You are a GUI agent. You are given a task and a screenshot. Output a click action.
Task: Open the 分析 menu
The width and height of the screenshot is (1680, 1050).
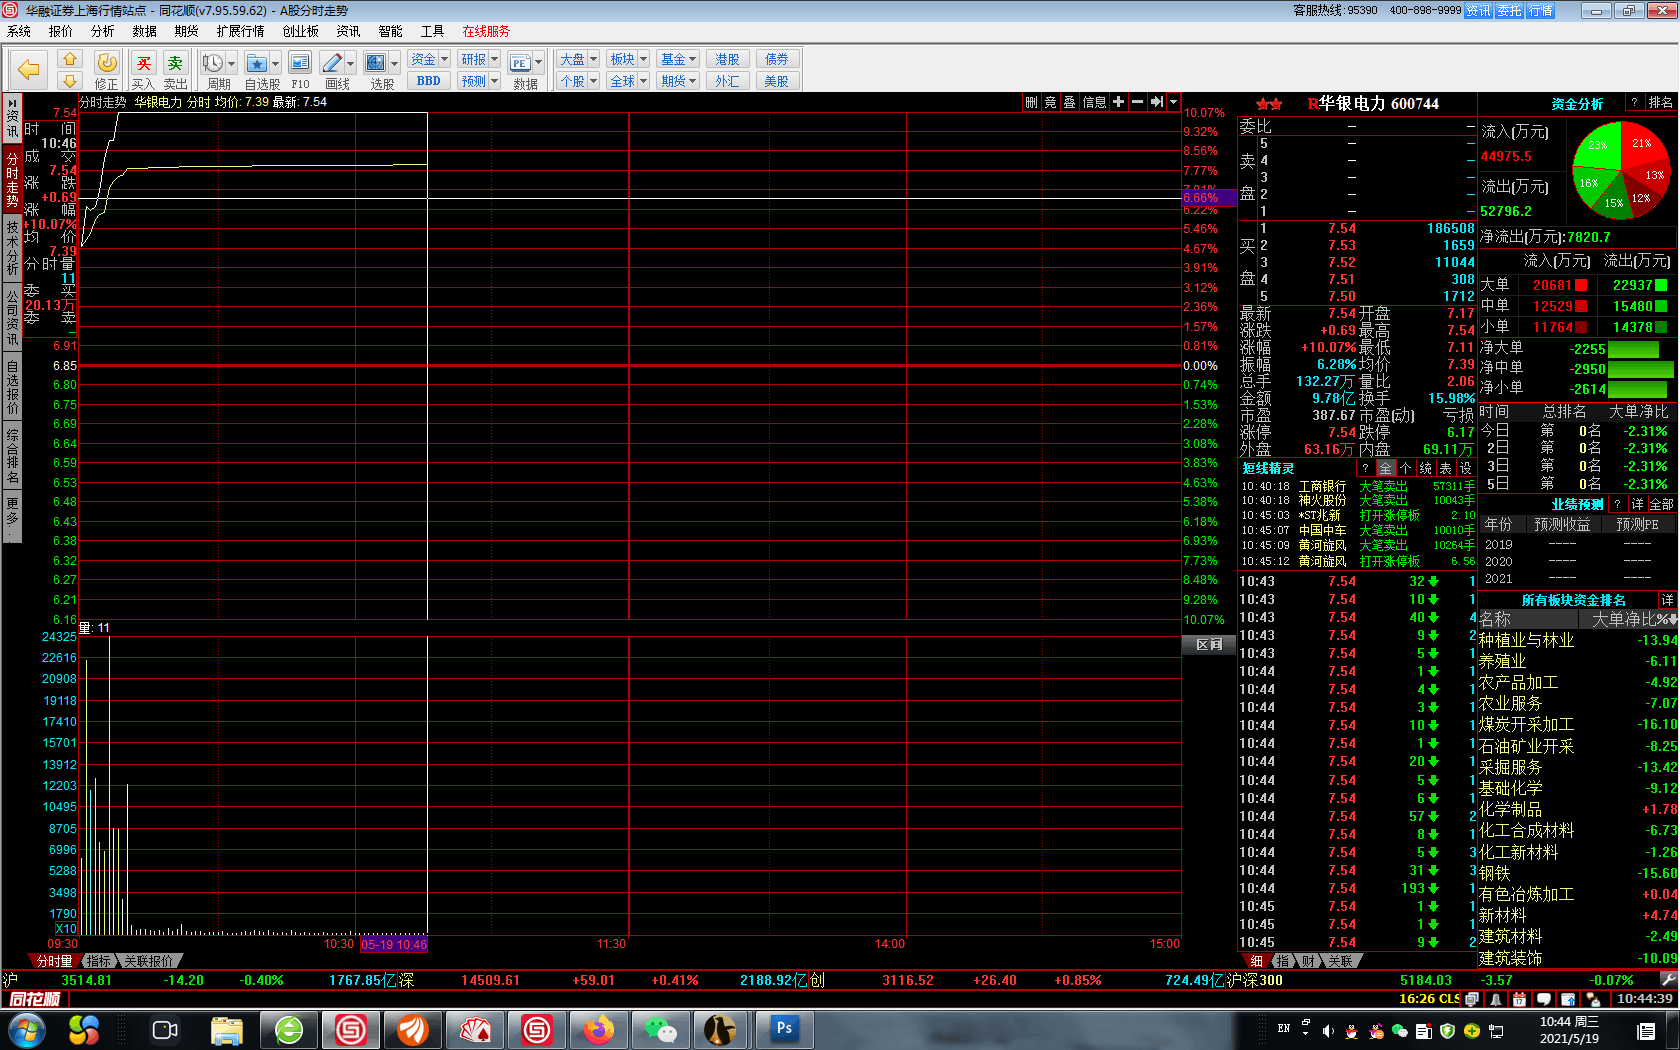[x=103, y=31]
